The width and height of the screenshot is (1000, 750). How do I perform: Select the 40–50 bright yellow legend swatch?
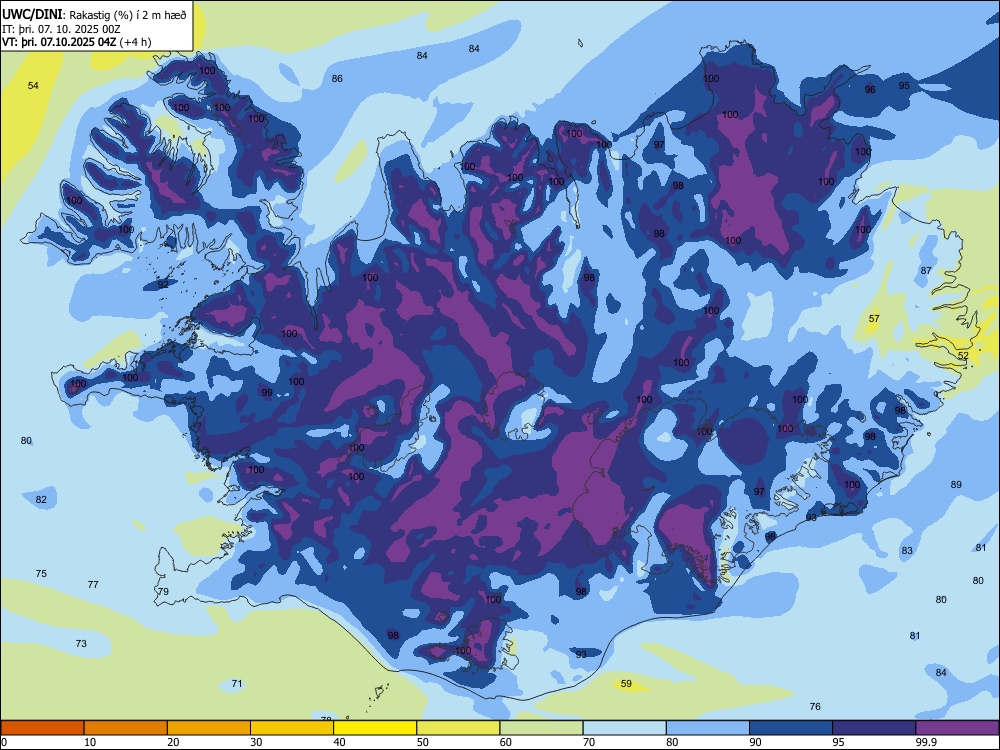click(x=375, y=728)
